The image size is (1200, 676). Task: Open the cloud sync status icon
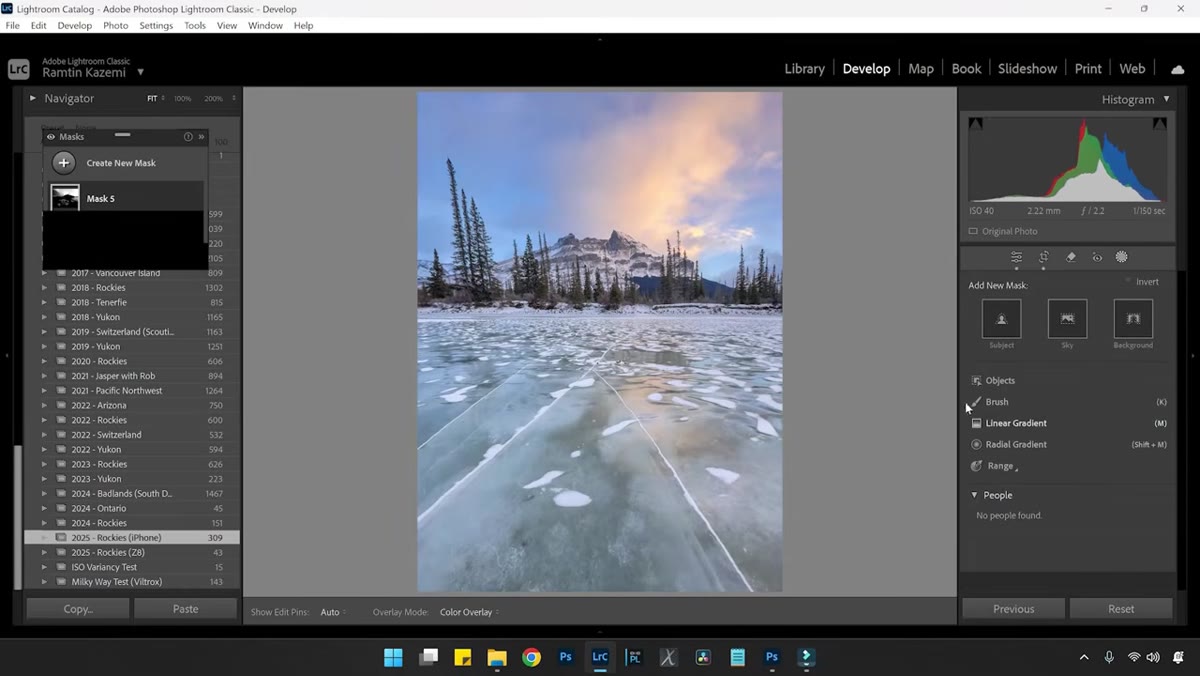[x=1178, y=69]
